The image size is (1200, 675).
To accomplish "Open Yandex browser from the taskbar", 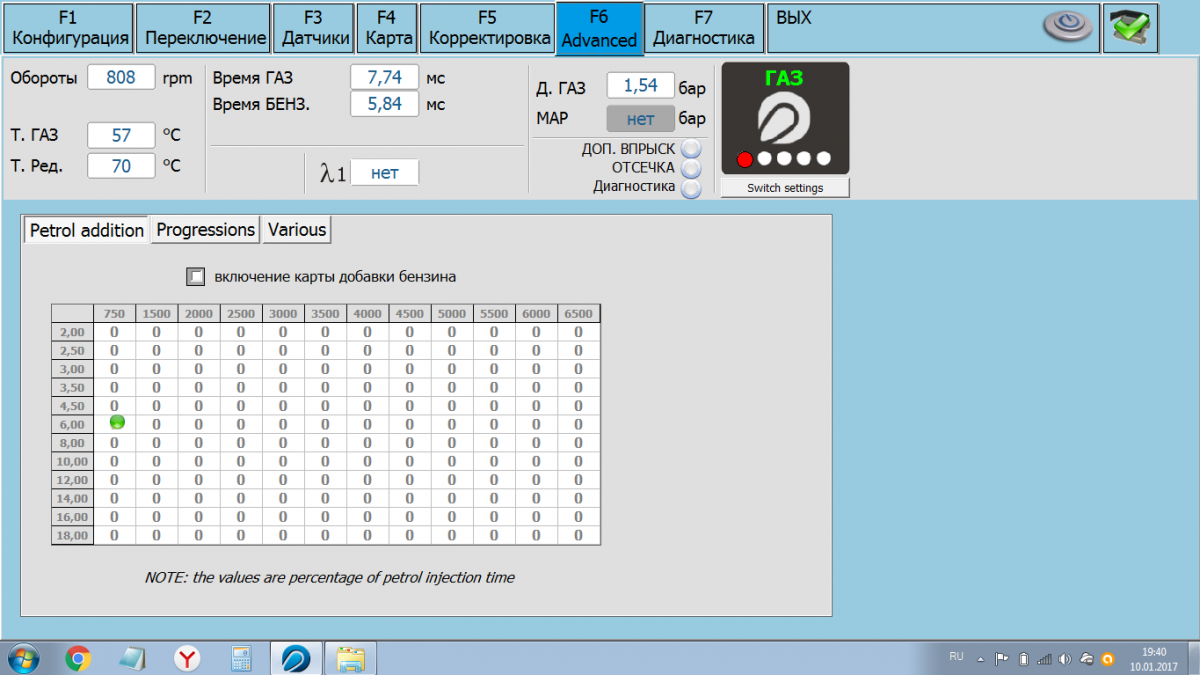I will pyautogui.click(x=186, y=658).
